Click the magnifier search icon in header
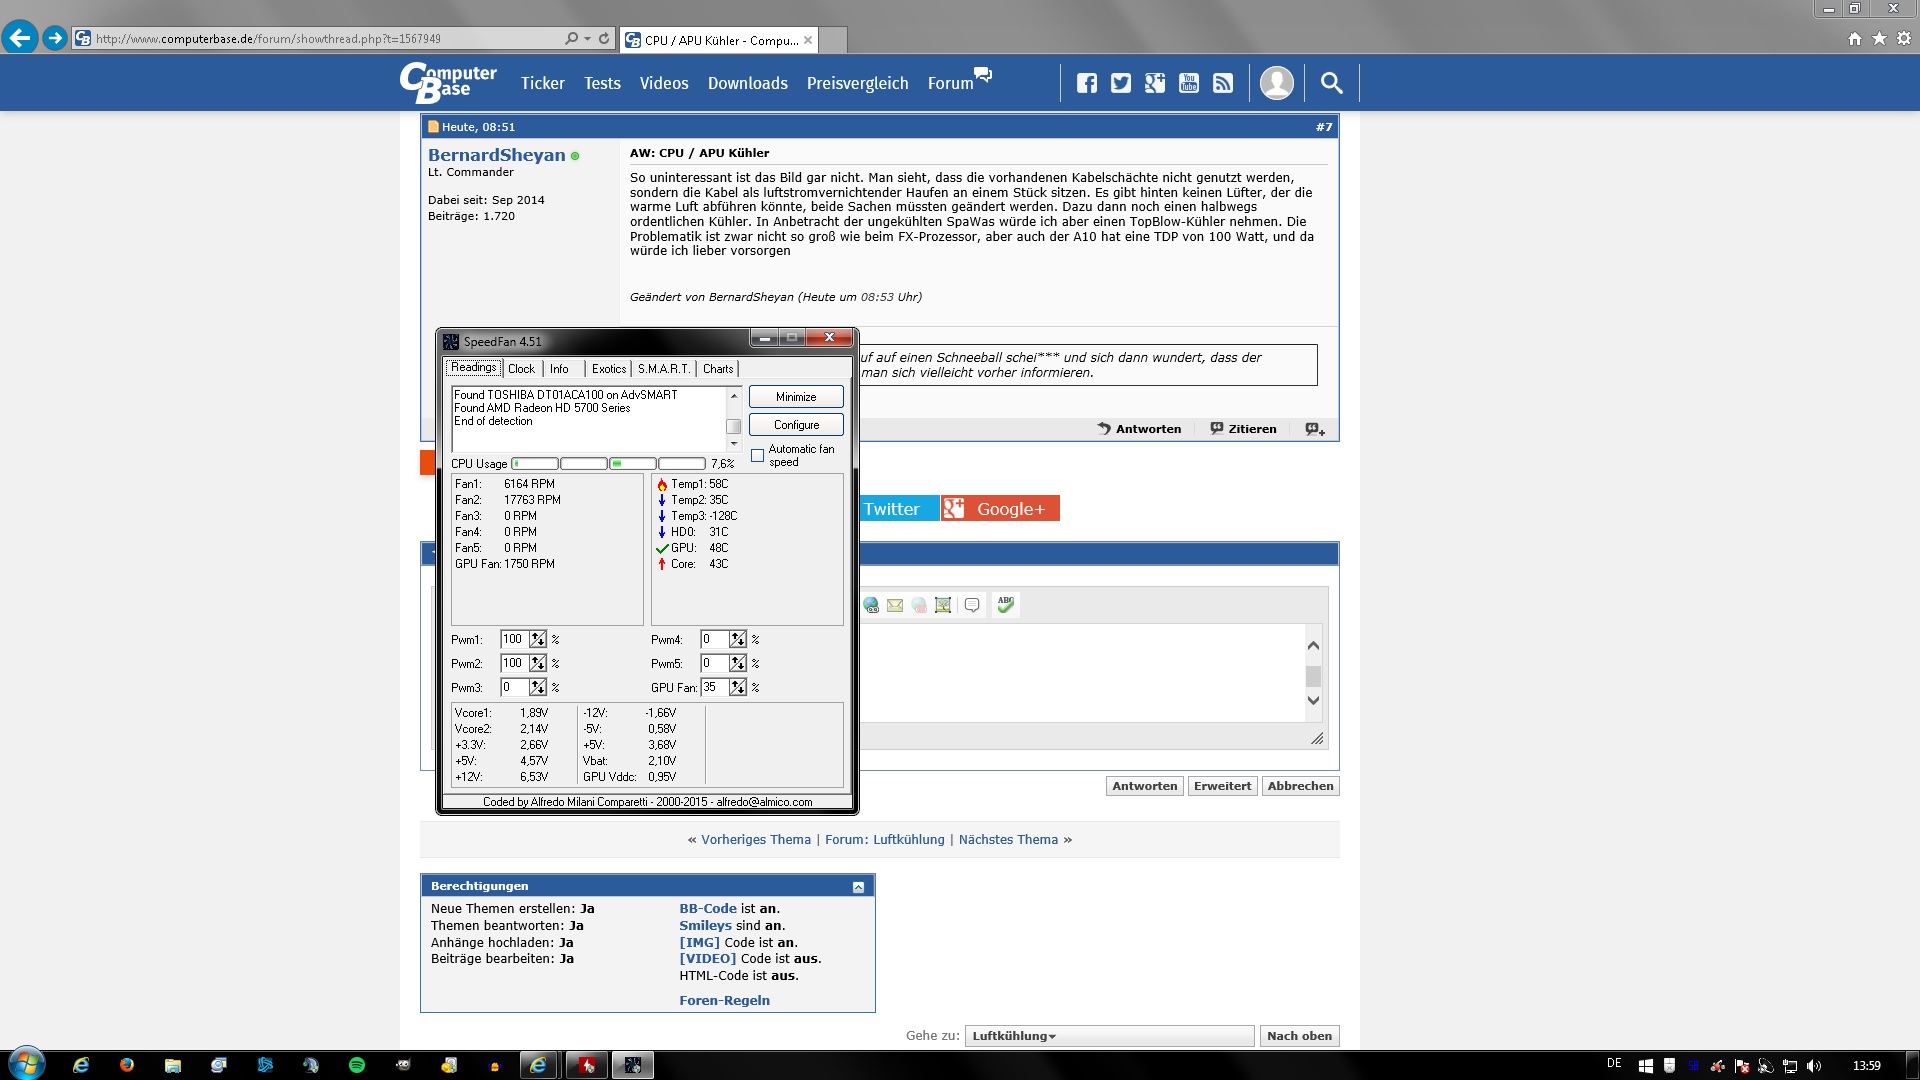 pyautogui.click(x=1331, y=83)
